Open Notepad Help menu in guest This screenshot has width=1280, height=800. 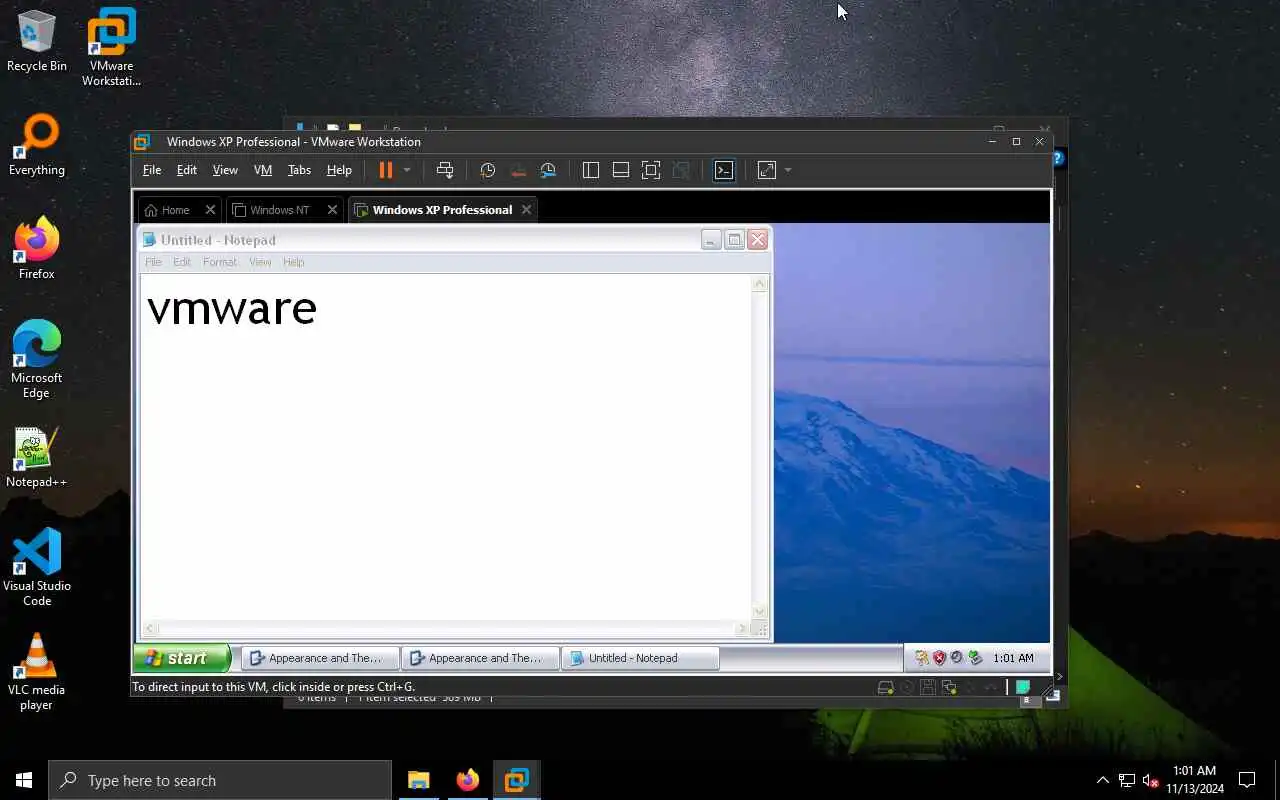[x=293, y=262]
